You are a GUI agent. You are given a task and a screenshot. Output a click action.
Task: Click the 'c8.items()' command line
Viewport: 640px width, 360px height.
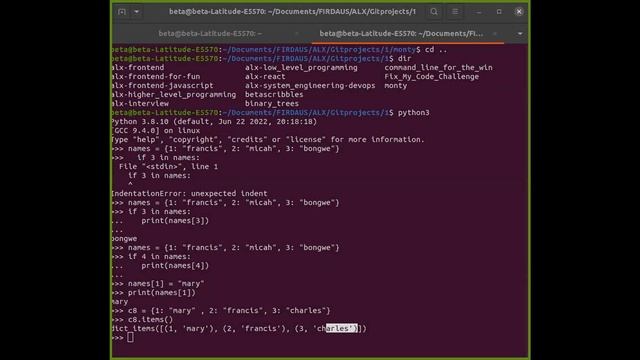pyautogui.click(x=150, y=320)
